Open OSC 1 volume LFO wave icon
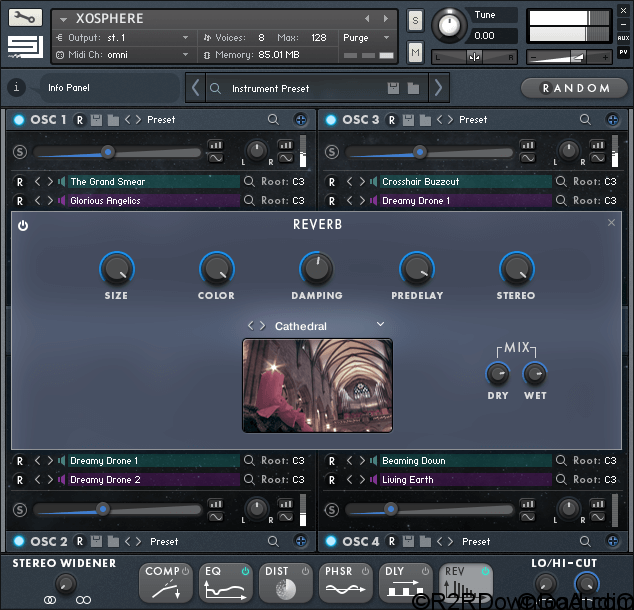Viewport: 634px width, 610px height. coord(216,158)
